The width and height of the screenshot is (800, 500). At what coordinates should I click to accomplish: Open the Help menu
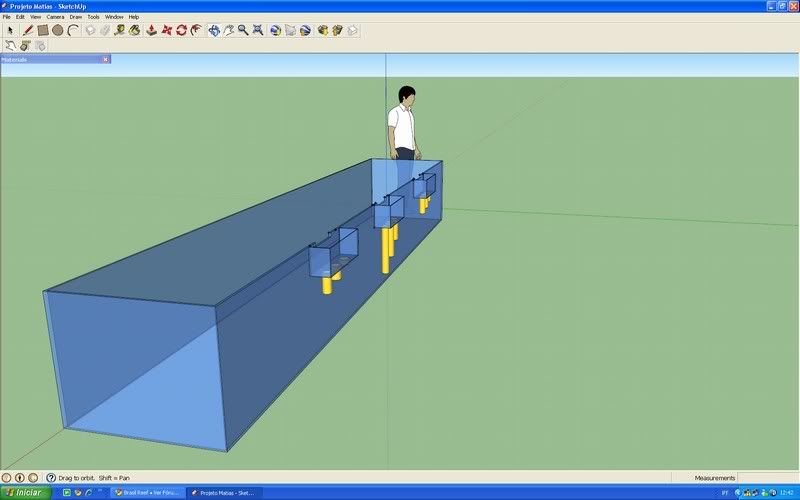tap(134, 17)
